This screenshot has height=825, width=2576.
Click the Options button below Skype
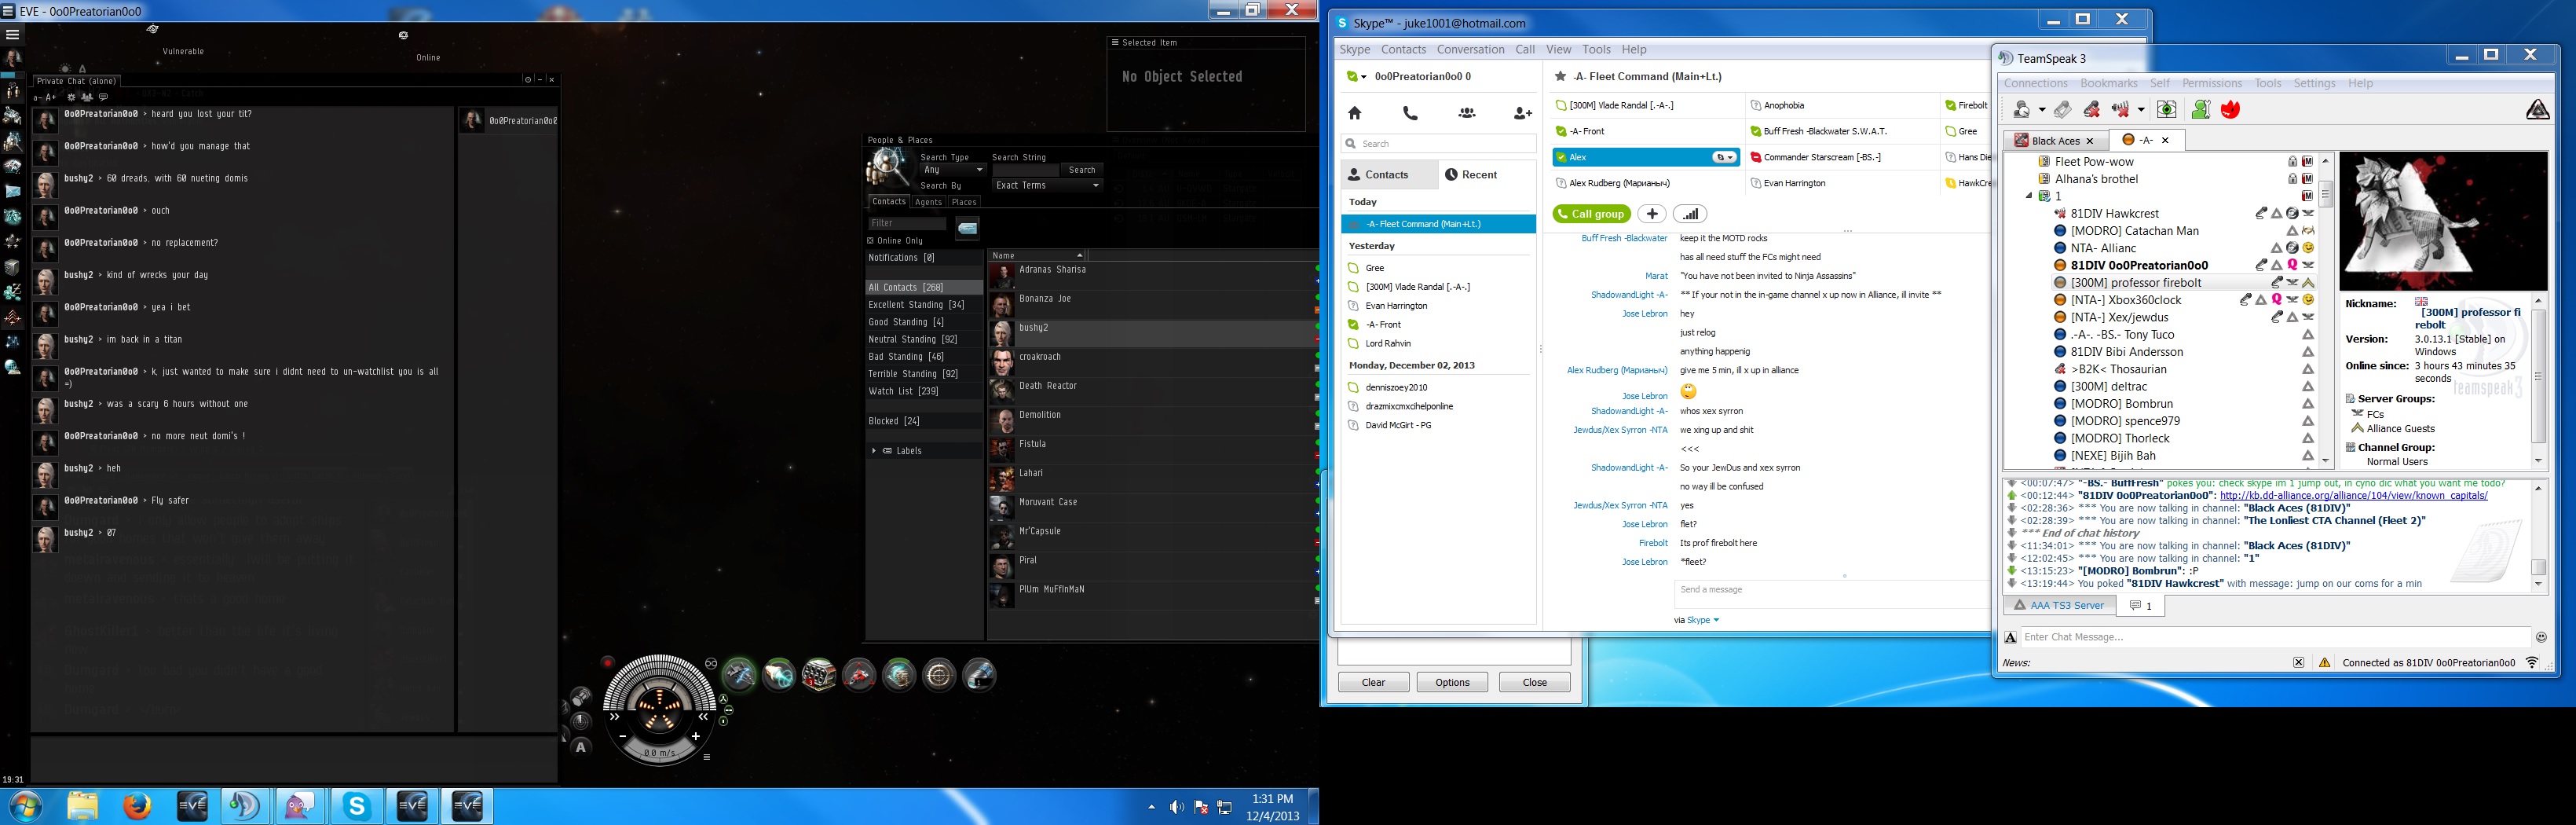(1452, 682)
